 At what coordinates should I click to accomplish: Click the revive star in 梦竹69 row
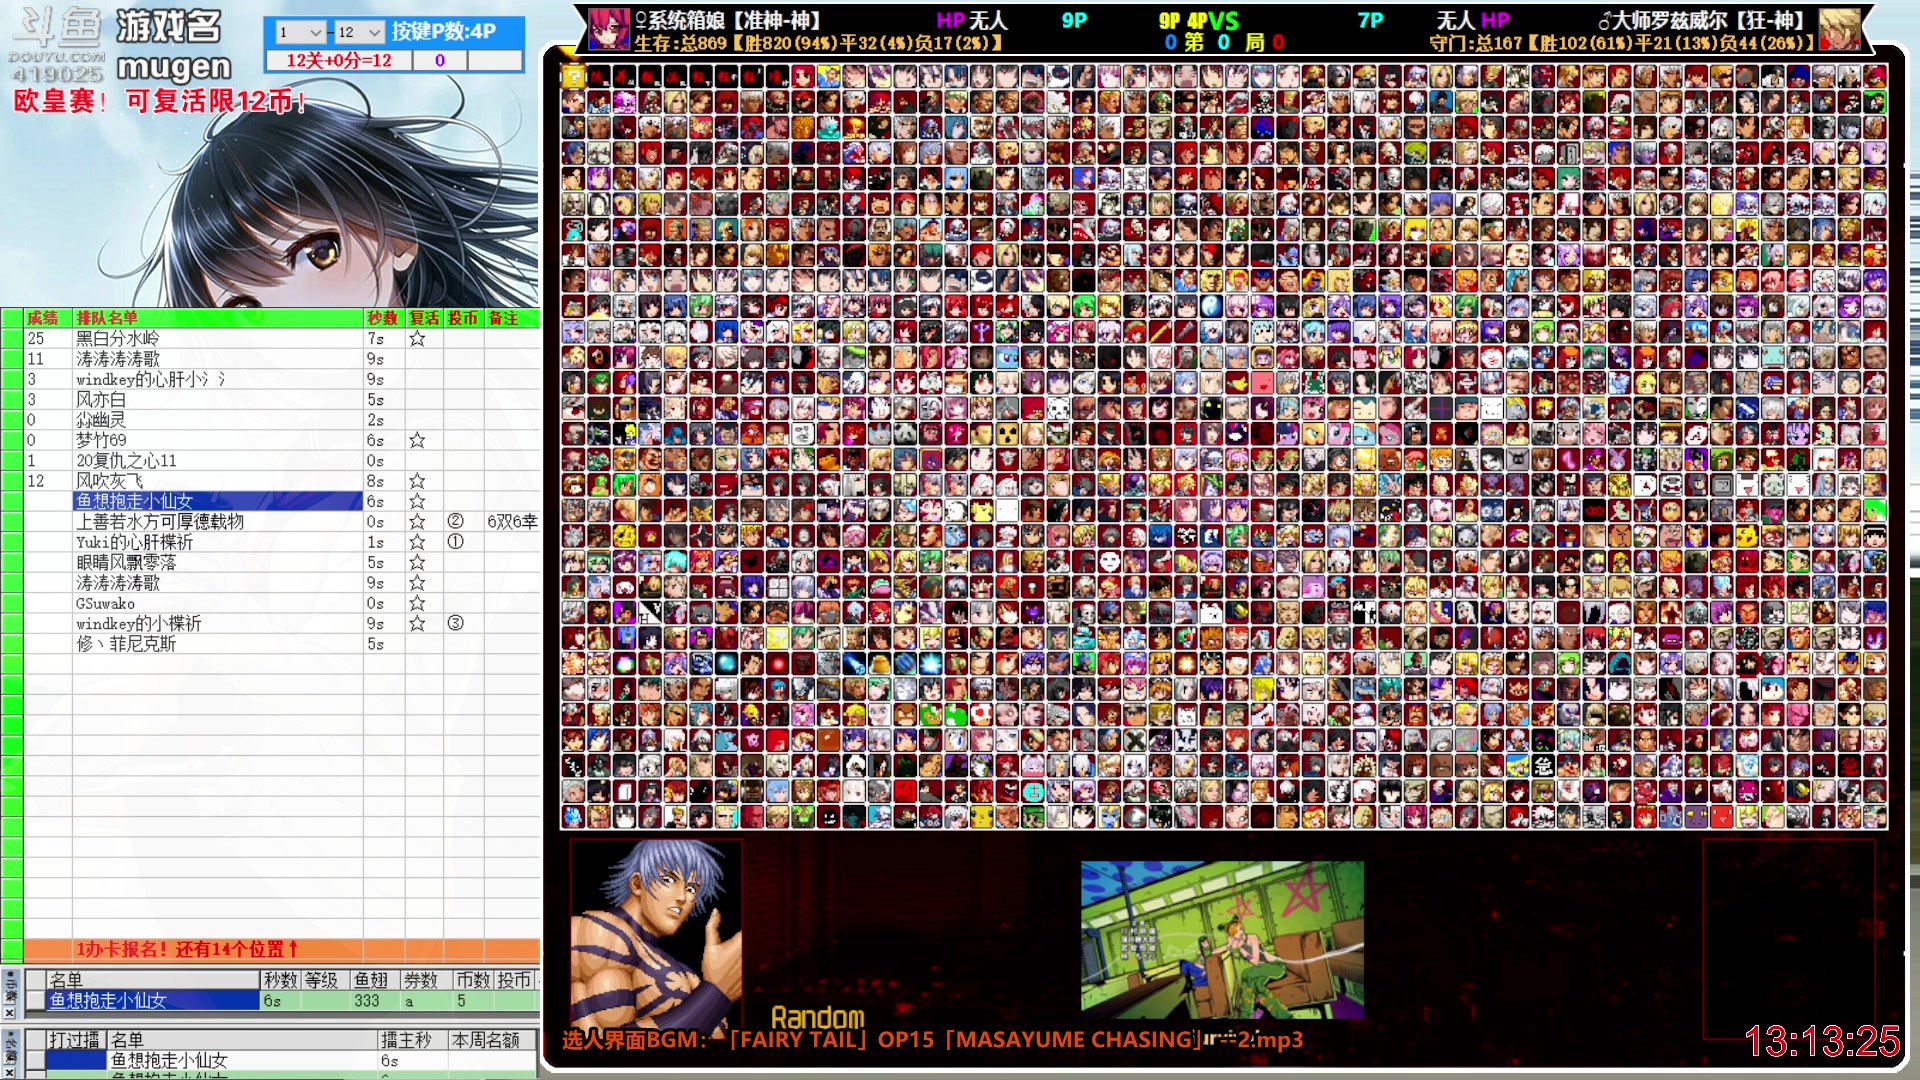(x=417, y=441)
